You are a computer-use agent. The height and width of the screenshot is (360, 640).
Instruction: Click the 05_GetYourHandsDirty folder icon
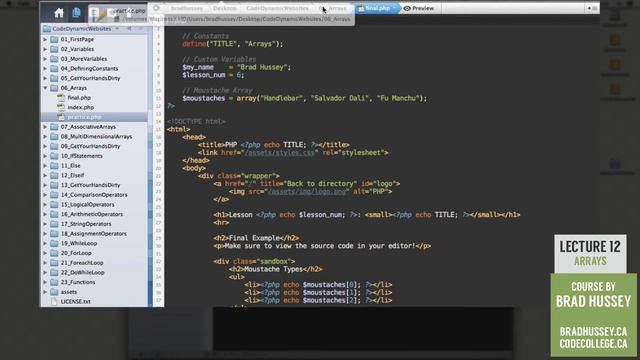point(54,78)
